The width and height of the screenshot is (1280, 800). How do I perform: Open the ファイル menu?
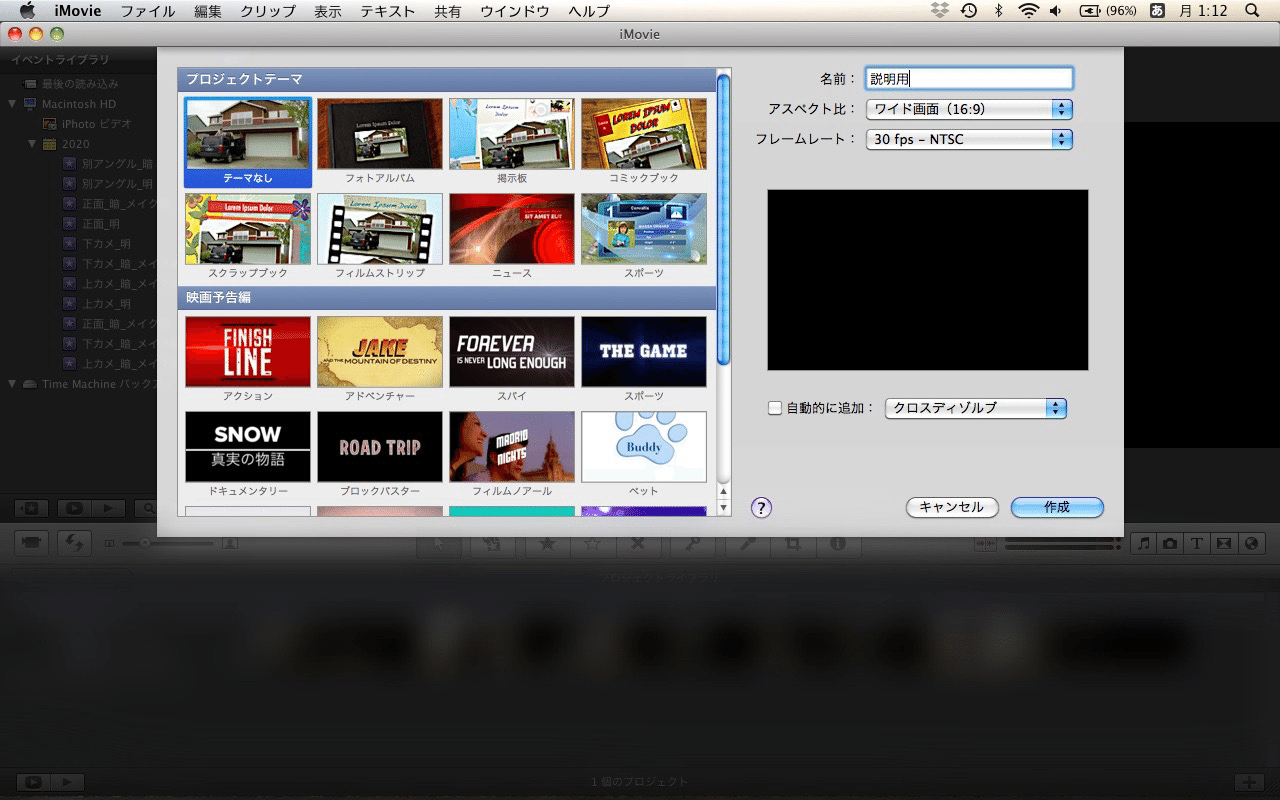(148, 11)
